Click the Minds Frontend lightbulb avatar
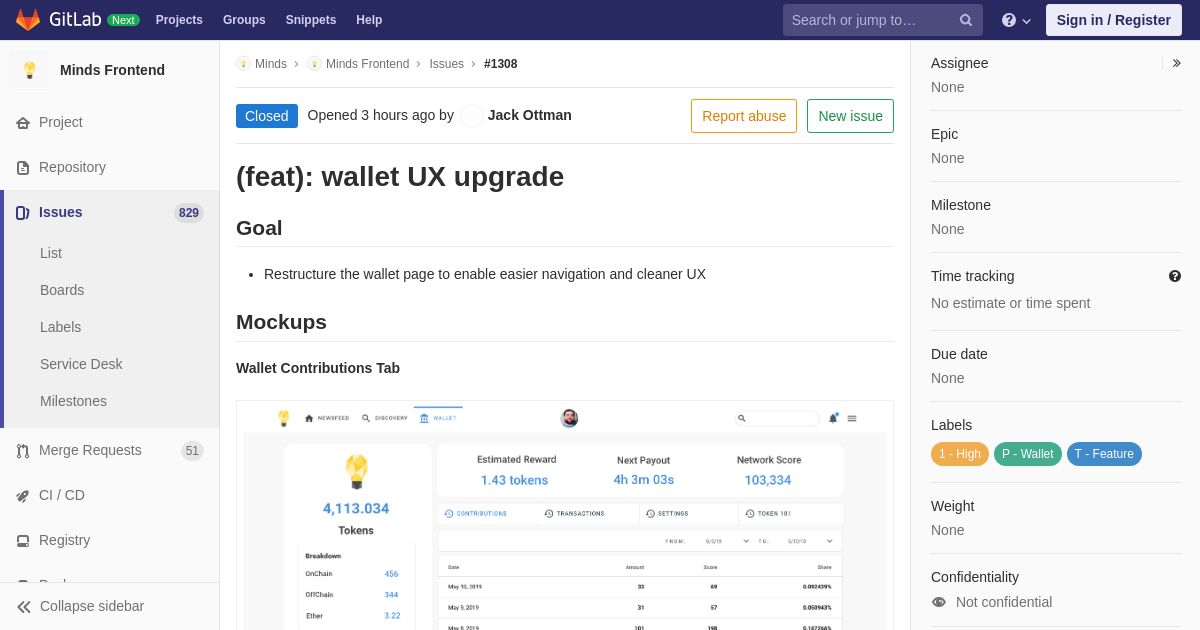This screenshot has height=630, width=1200. (x=30, y=70)
